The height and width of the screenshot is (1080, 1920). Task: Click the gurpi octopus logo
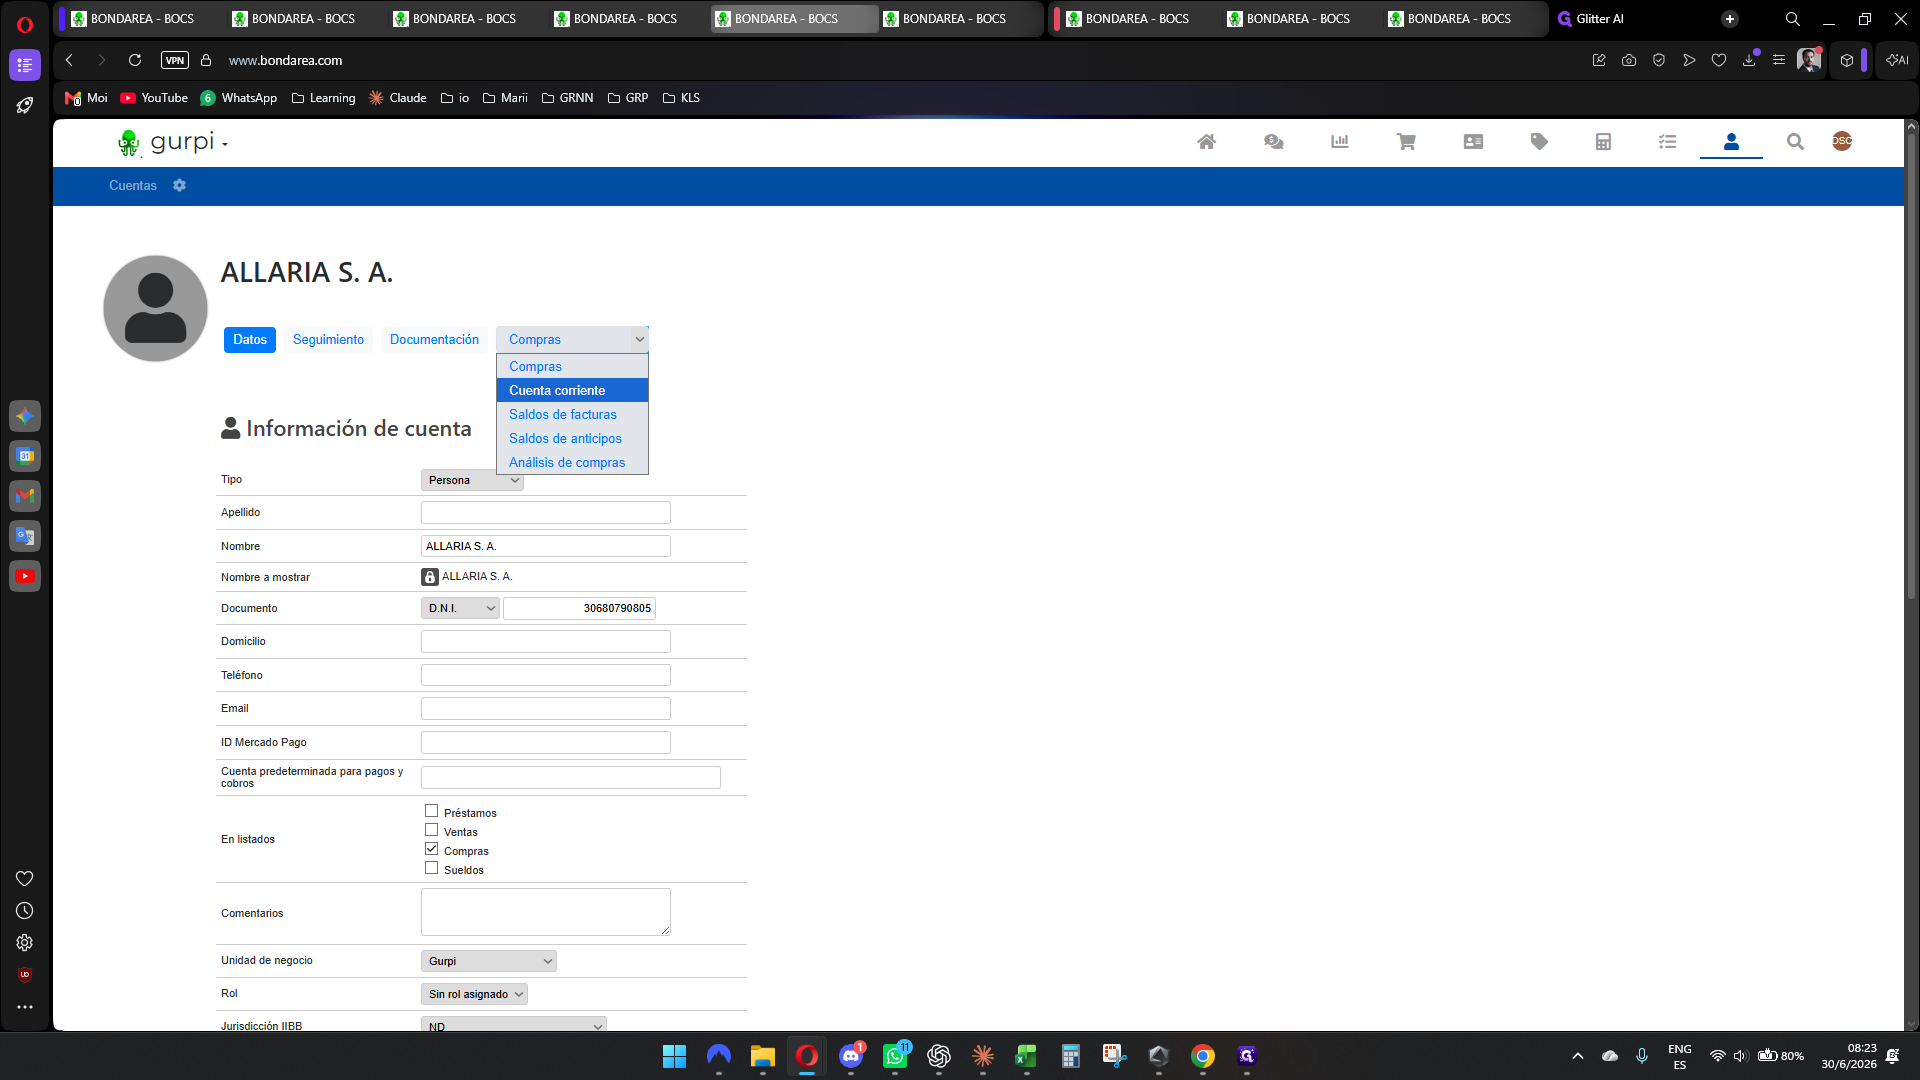(x=128, y=143)
